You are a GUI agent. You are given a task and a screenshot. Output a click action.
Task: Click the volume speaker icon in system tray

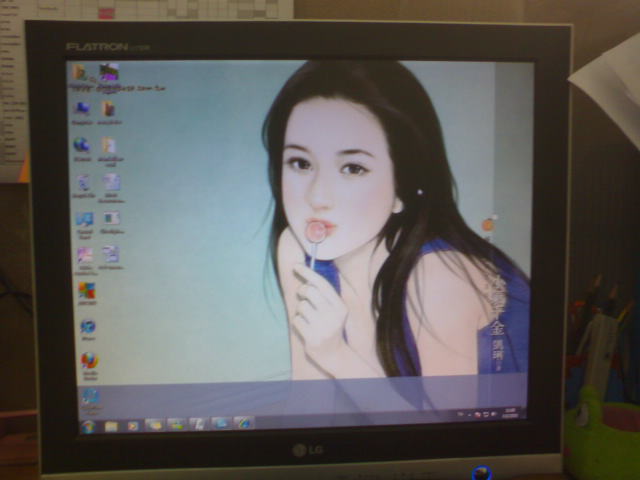tap(493, 412)
